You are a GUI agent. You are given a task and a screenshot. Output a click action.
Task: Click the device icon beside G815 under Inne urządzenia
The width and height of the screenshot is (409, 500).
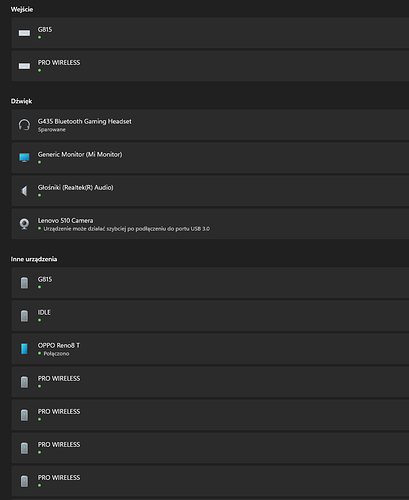[x=24, y=283]
